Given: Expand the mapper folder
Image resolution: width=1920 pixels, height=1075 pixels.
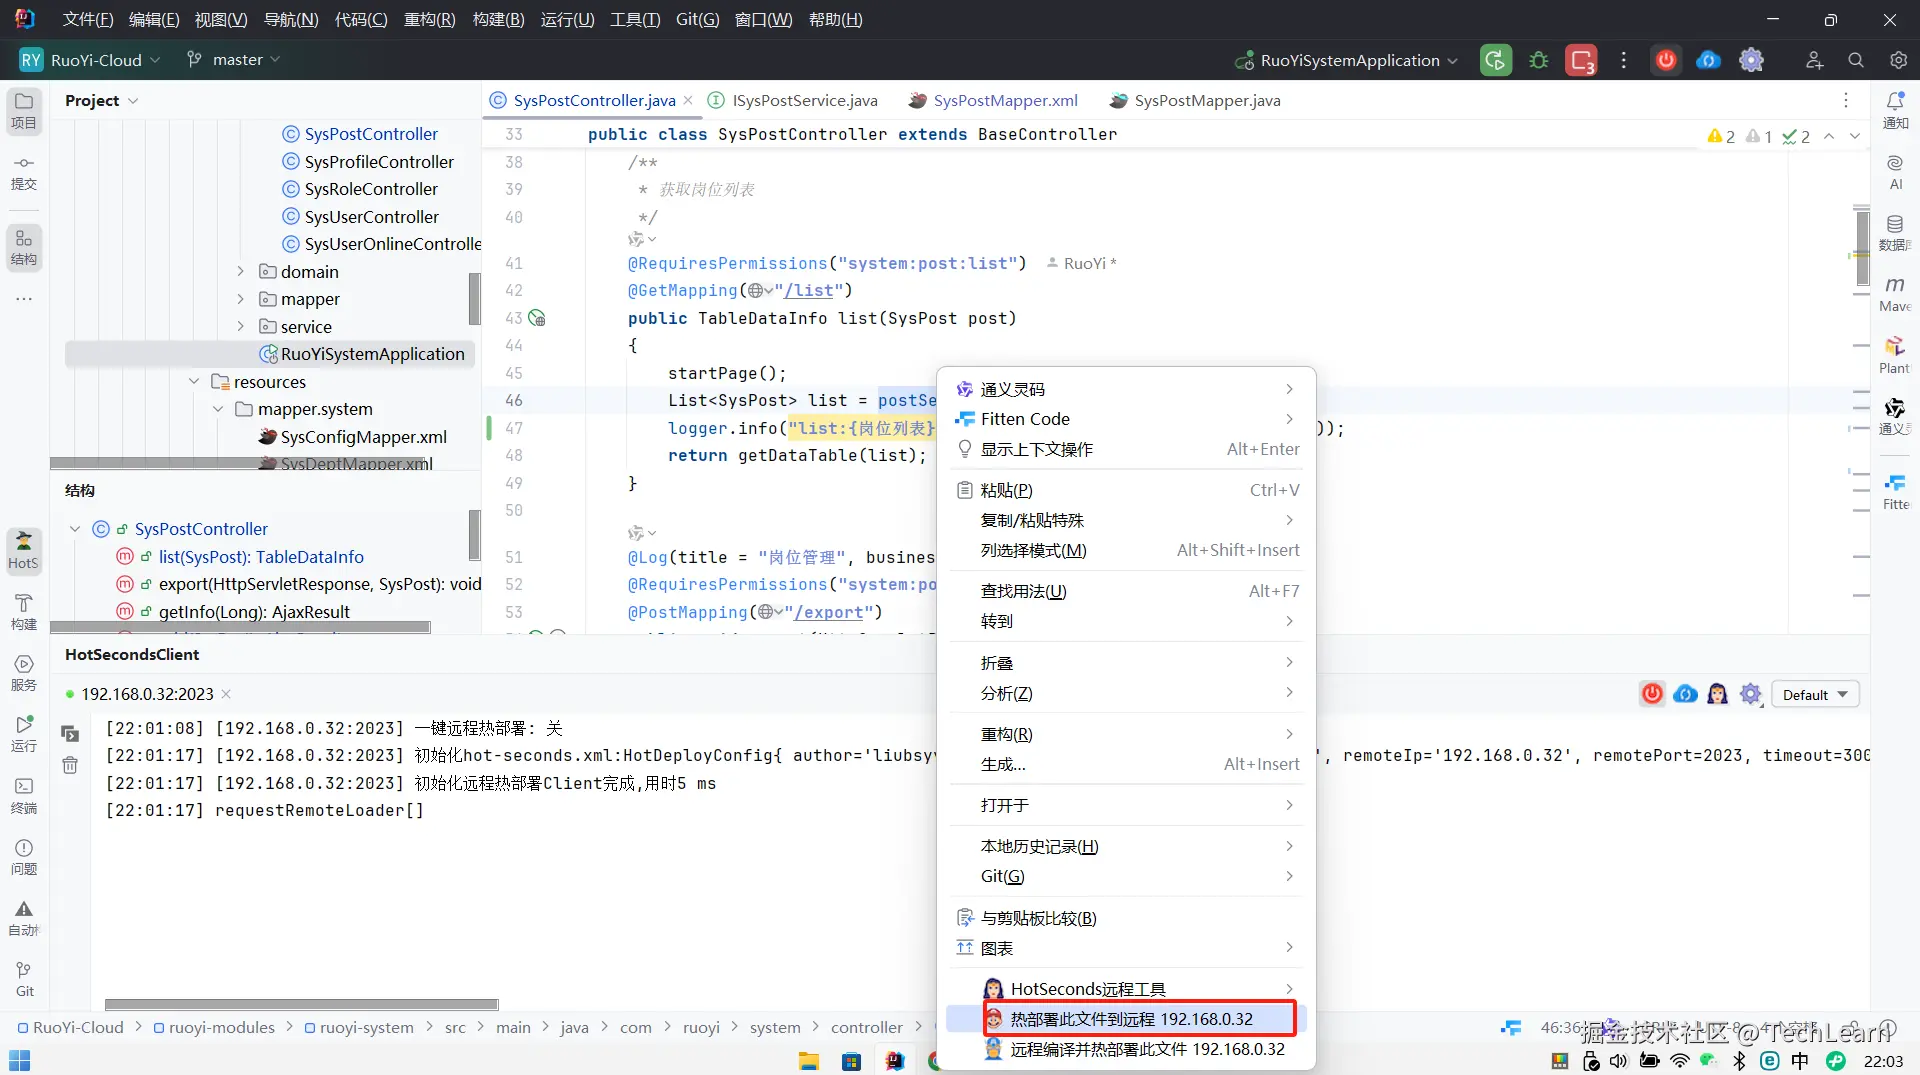Looking at the screenshot, I should pos(240,299).
